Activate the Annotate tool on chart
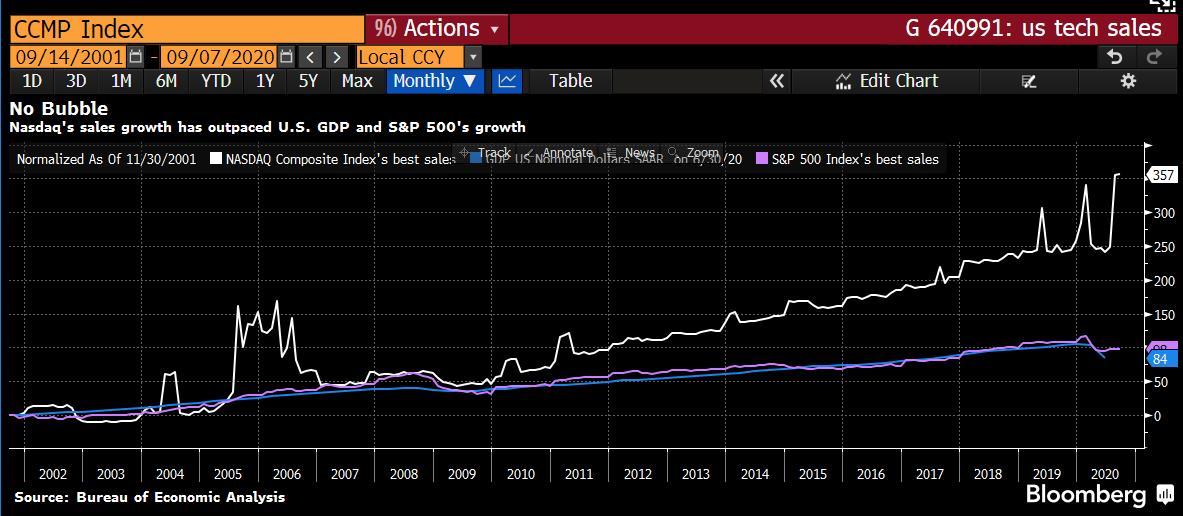1183x516 pixels. (x=561, y=152)
